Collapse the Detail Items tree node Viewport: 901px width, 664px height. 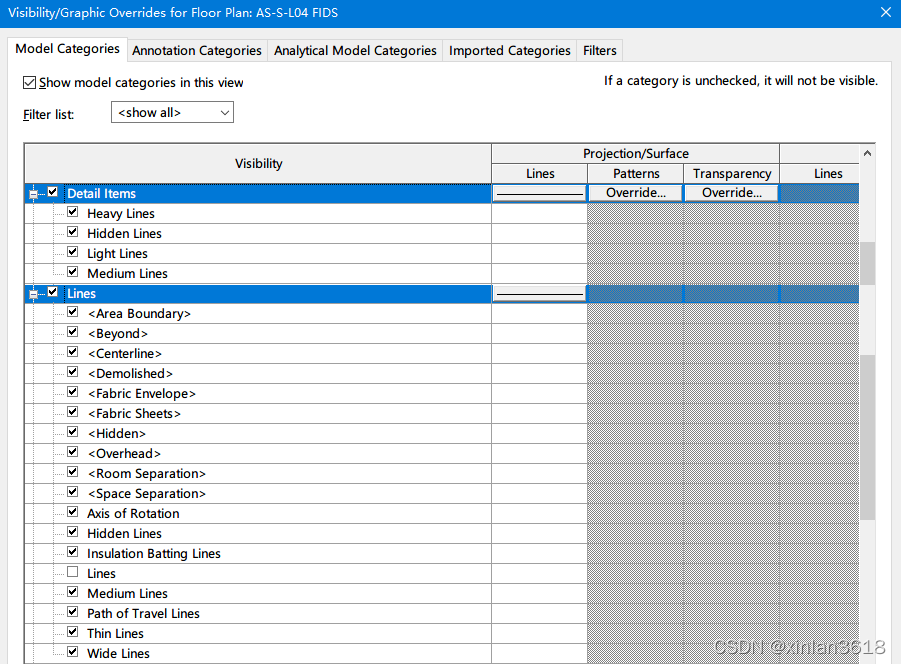(x=33, y=194)
